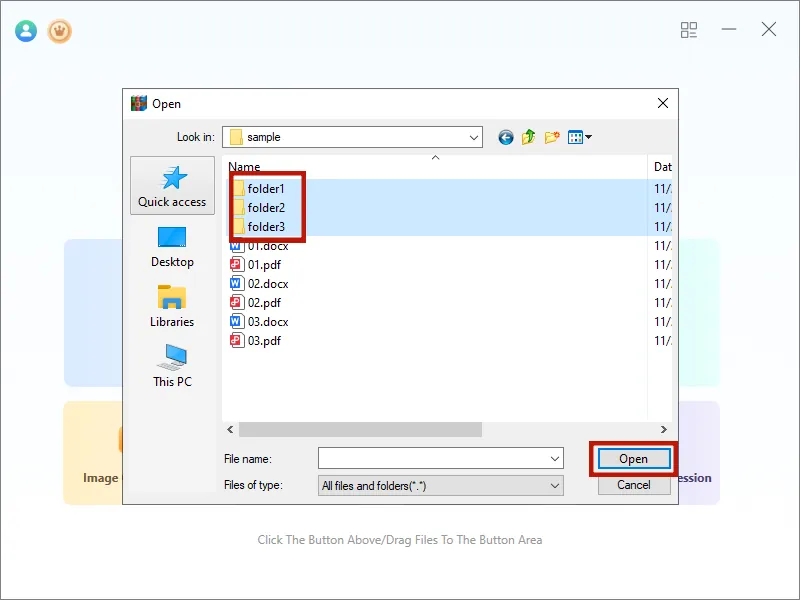Open the Look in dropdown

coord(472,137)
